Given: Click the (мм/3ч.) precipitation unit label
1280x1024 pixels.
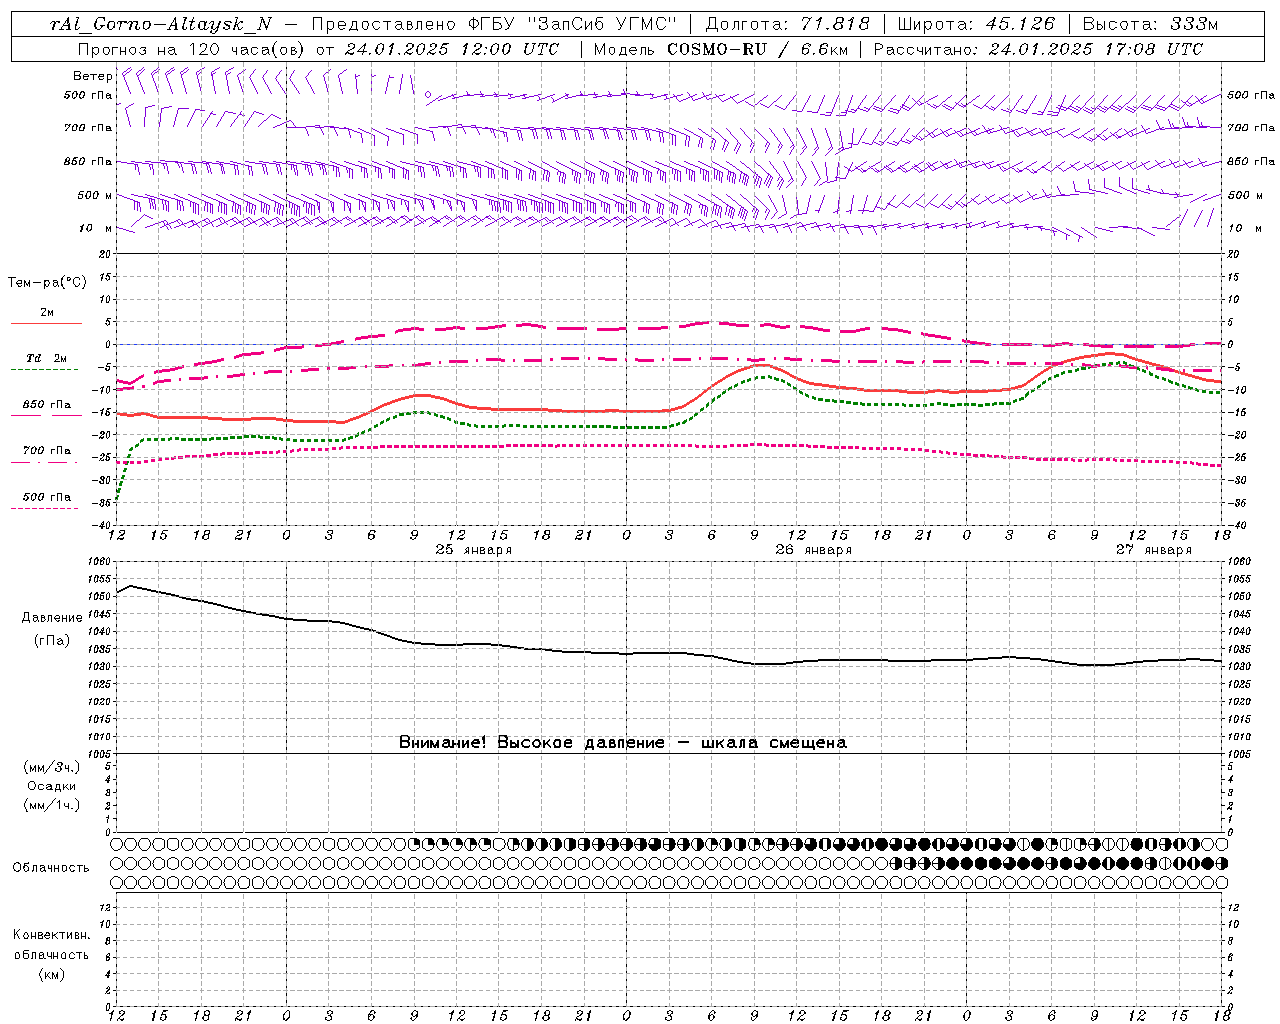Looking at the screenshot, I should [52, 767].
